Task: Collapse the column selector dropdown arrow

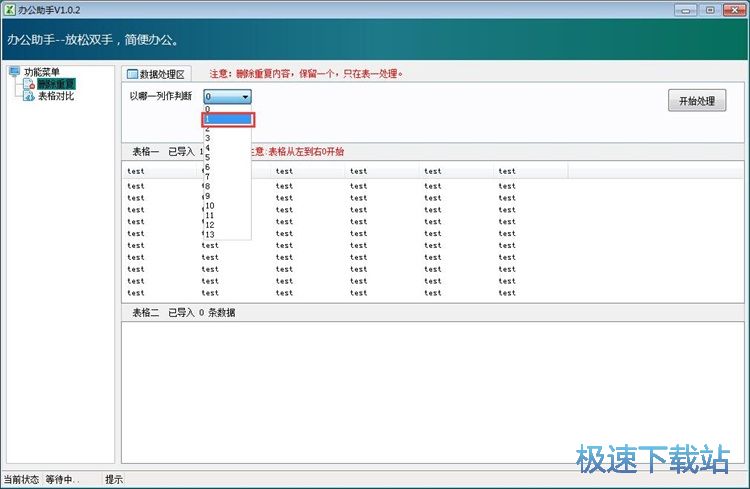Action: 244,97
